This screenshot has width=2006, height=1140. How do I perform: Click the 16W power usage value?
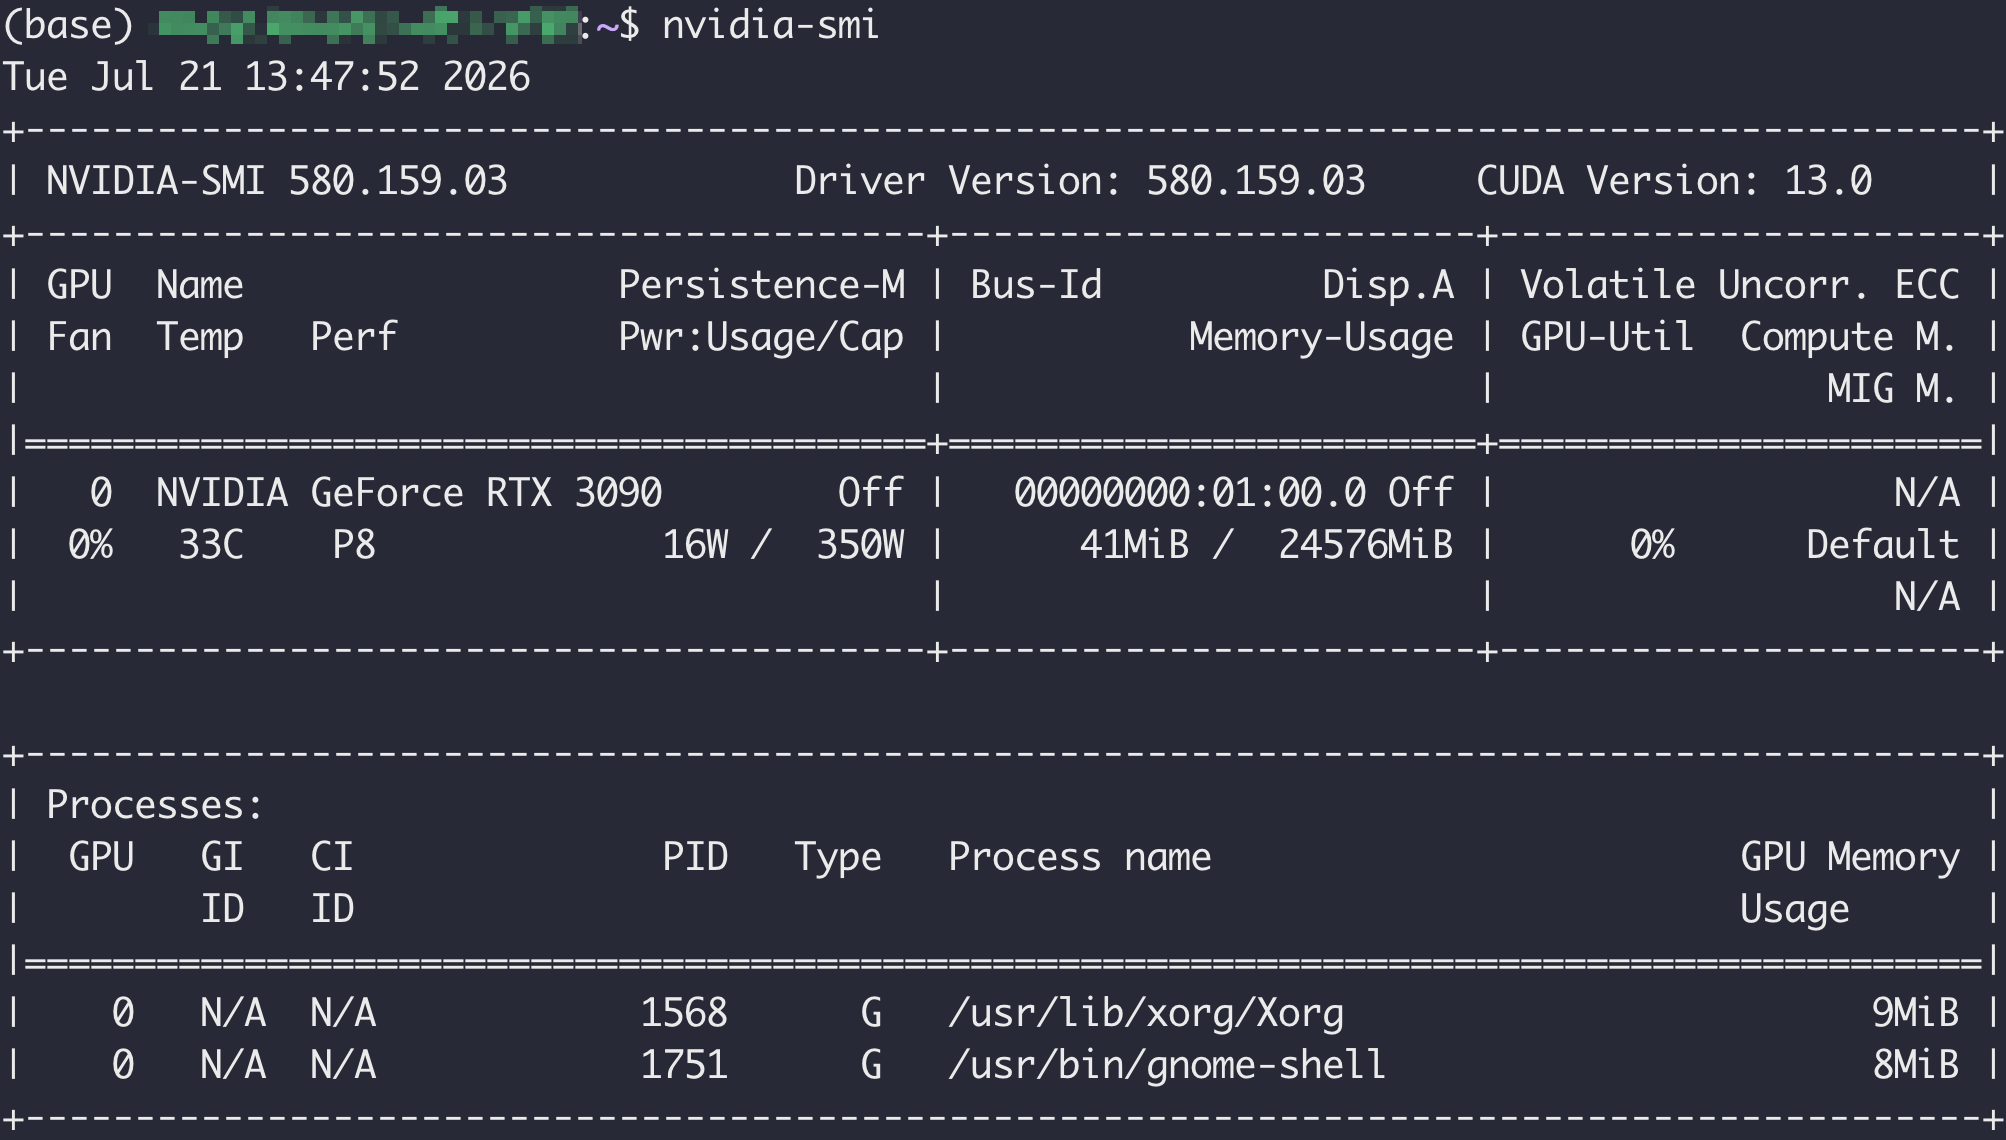695,545
